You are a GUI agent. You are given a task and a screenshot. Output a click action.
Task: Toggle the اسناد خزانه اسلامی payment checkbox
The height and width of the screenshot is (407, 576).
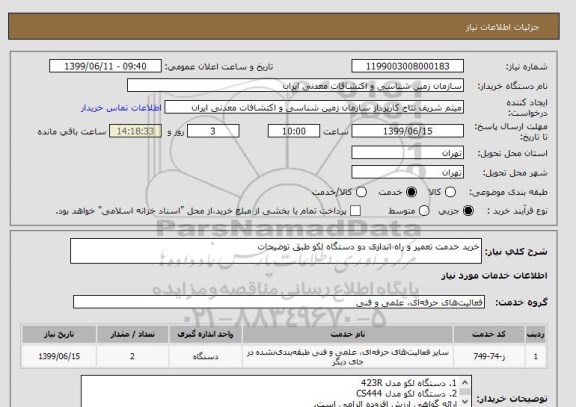[x=355, y=211]
